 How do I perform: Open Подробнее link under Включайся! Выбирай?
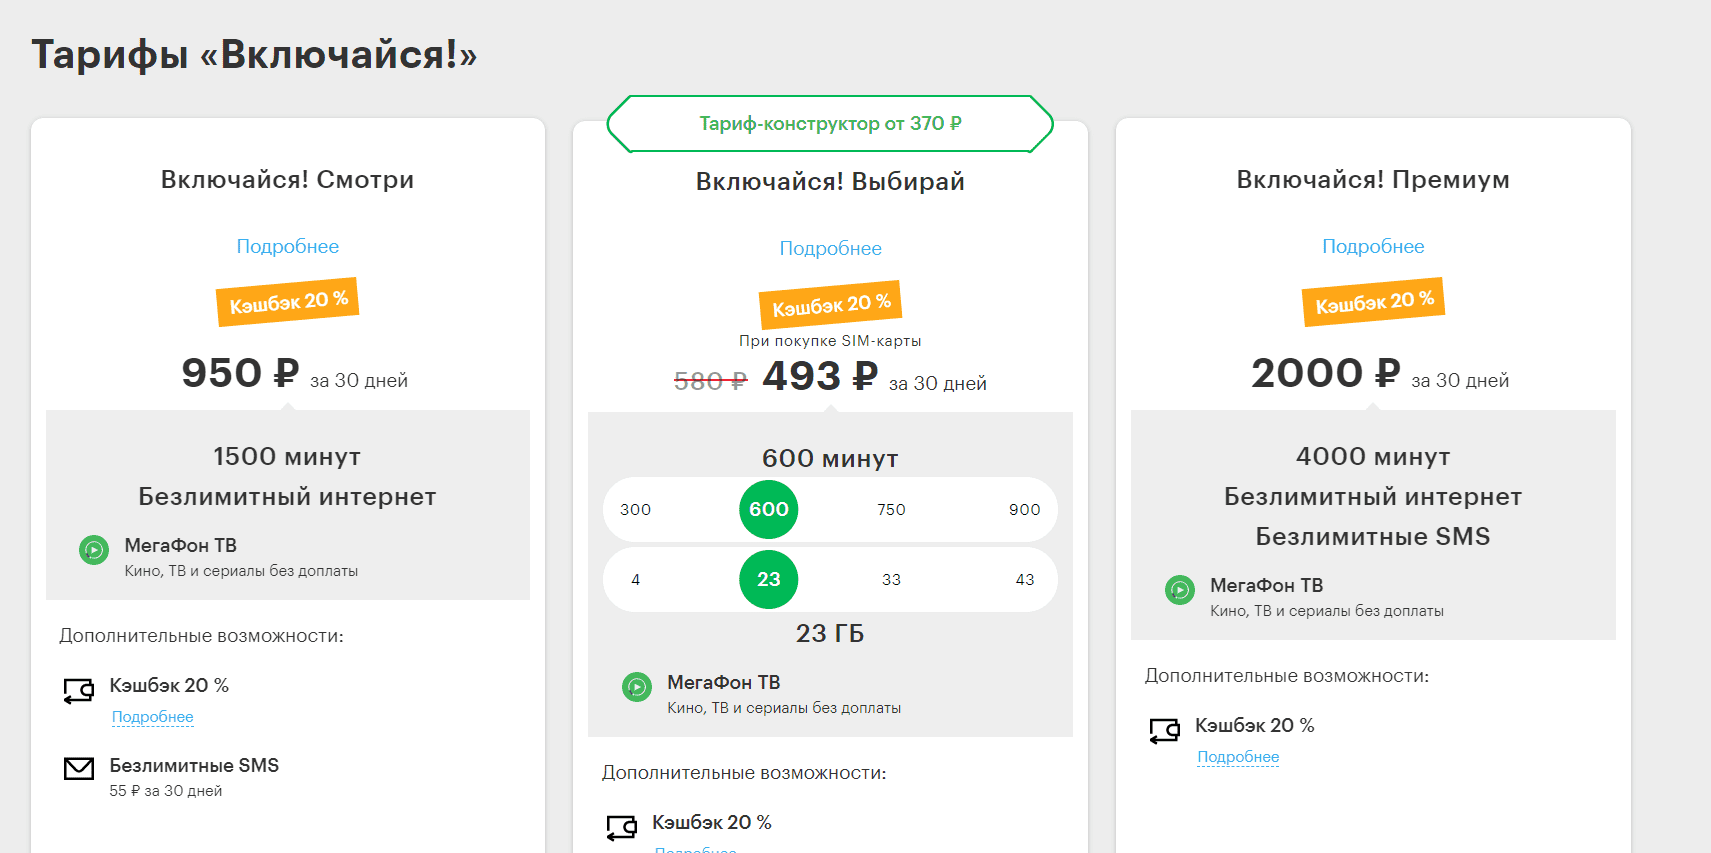(830, 249)
